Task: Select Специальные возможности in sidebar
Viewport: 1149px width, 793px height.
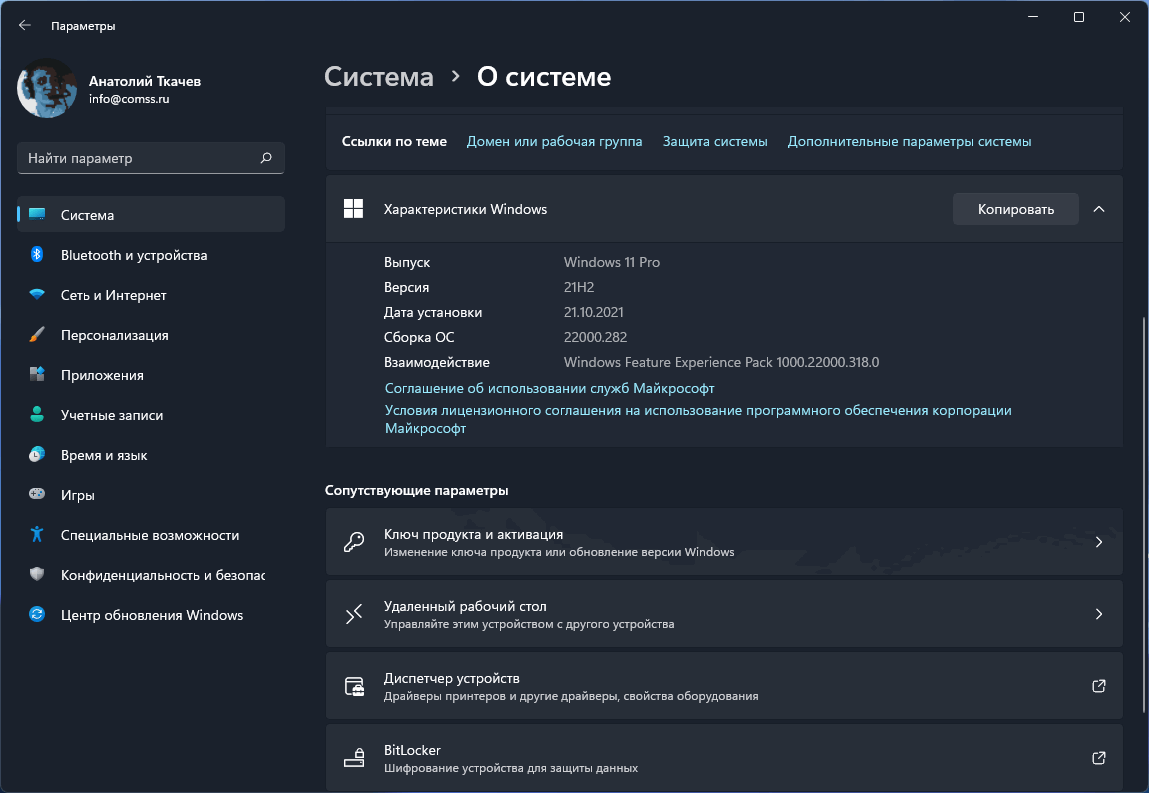Action: [x=150, y=535]
